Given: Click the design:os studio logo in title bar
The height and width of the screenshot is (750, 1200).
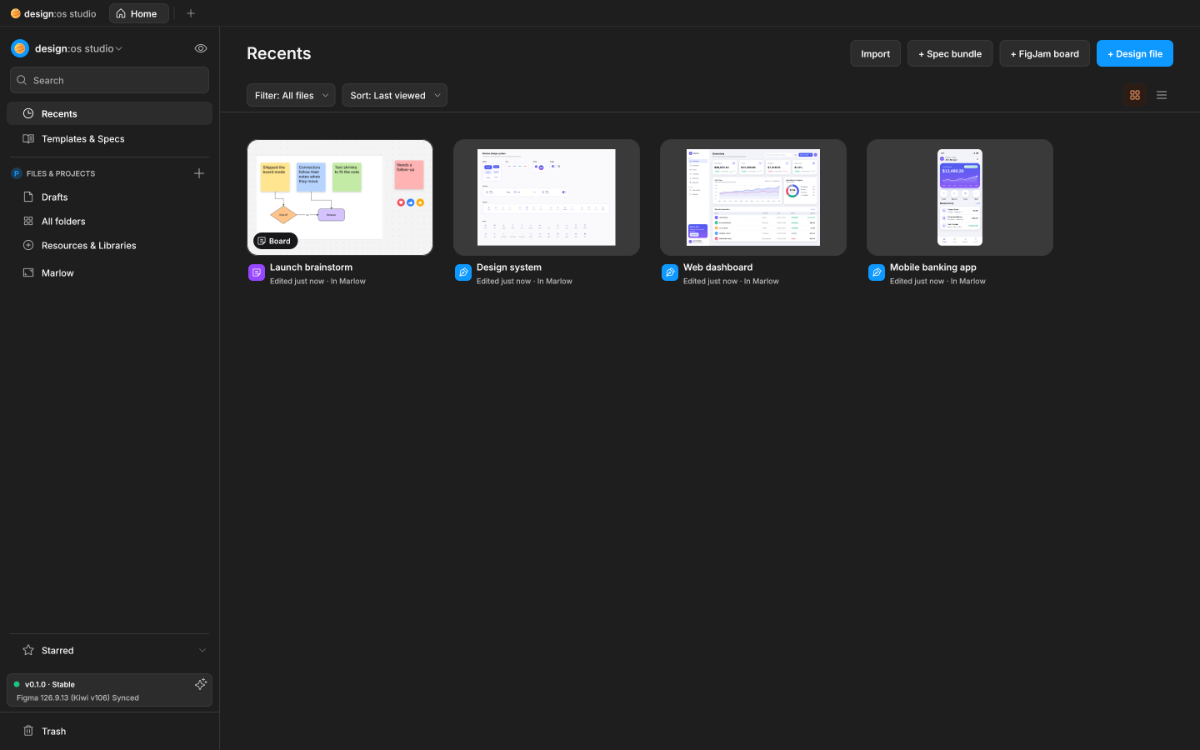Looking at the screenshot, I should coord(15,13).
